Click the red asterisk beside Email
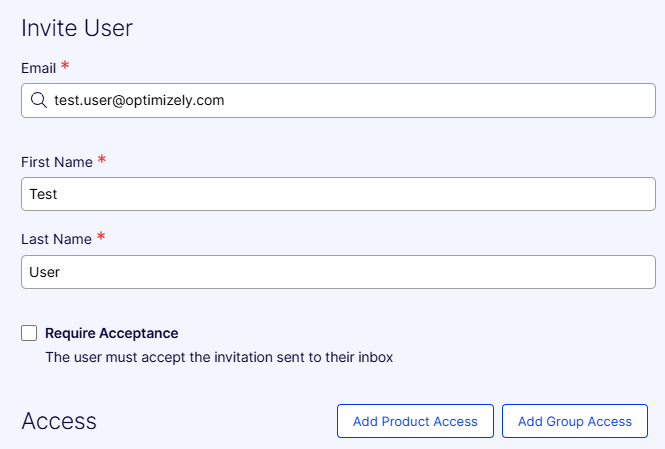This screenshot has width=665, height=449. pyautogui.click(x=65, y=65)
